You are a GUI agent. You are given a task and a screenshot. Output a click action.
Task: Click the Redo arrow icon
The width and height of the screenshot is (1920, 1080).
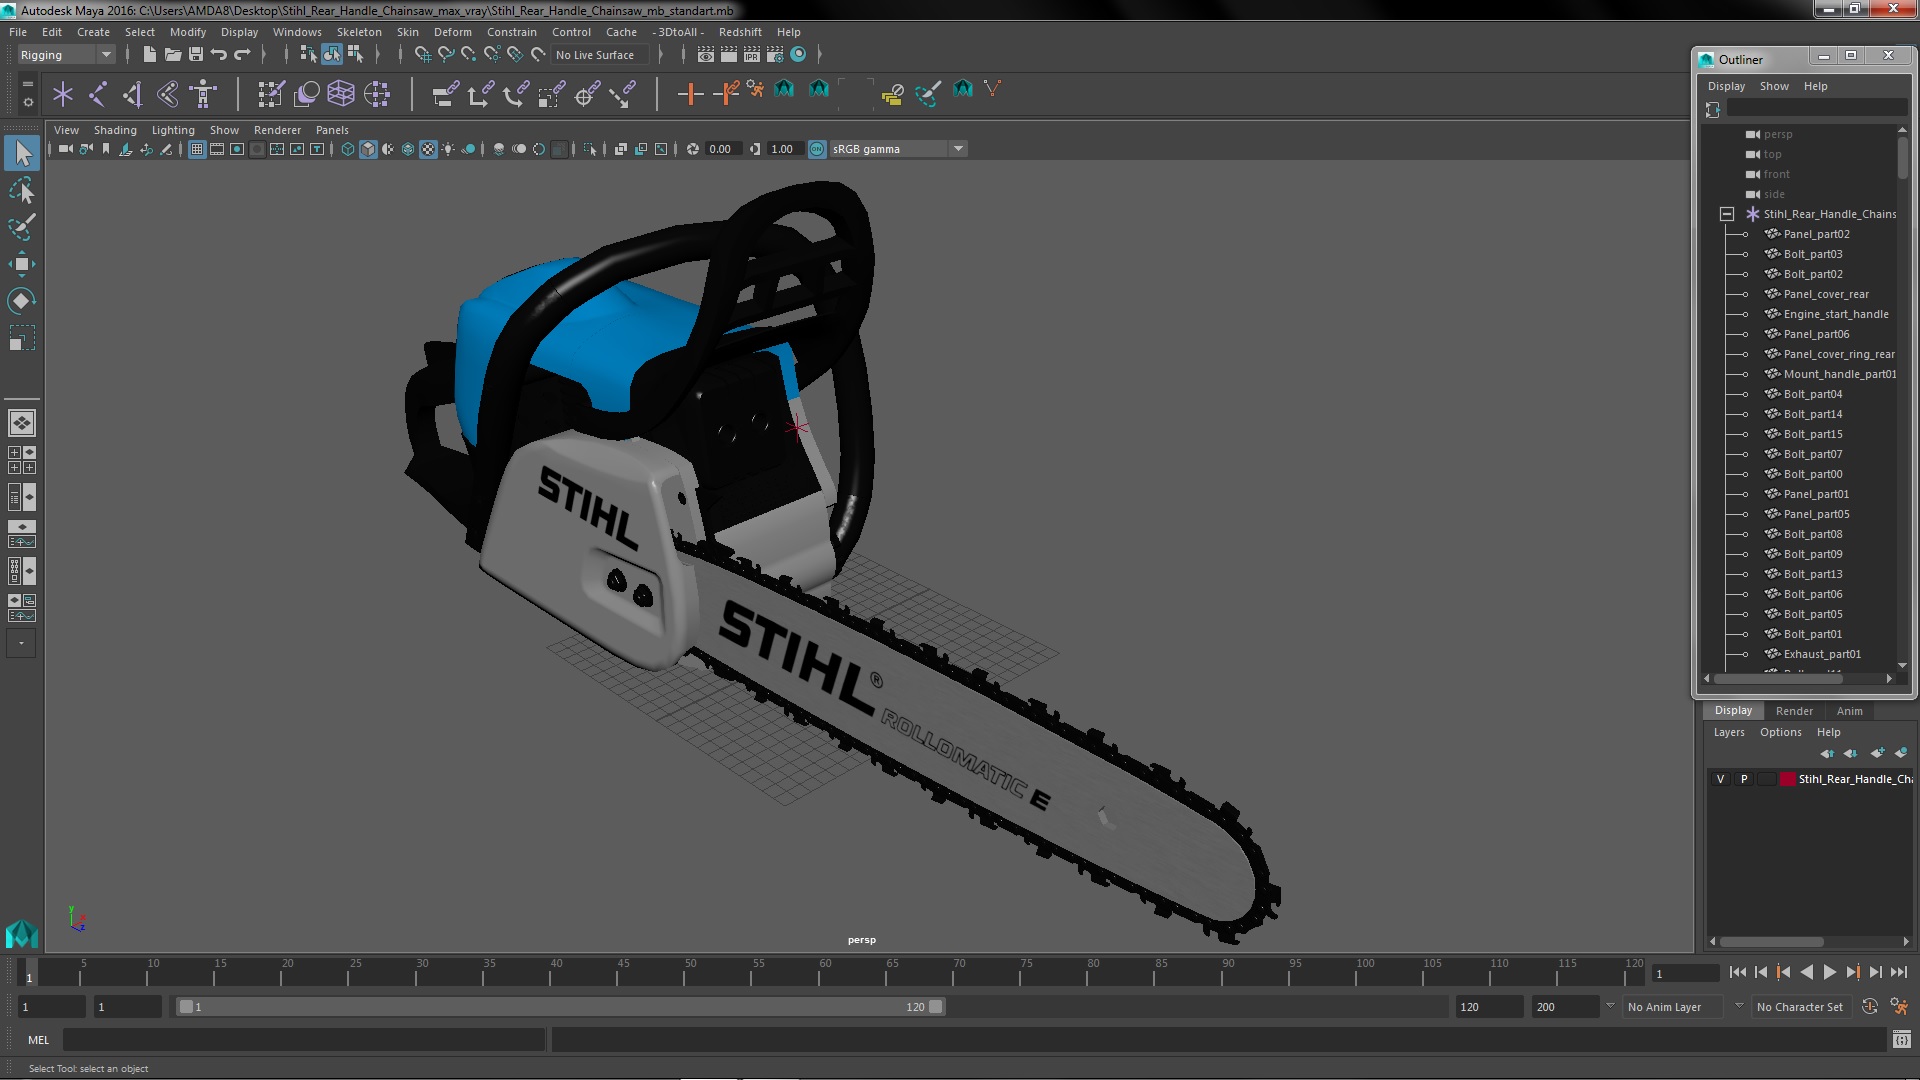point(243,55)
